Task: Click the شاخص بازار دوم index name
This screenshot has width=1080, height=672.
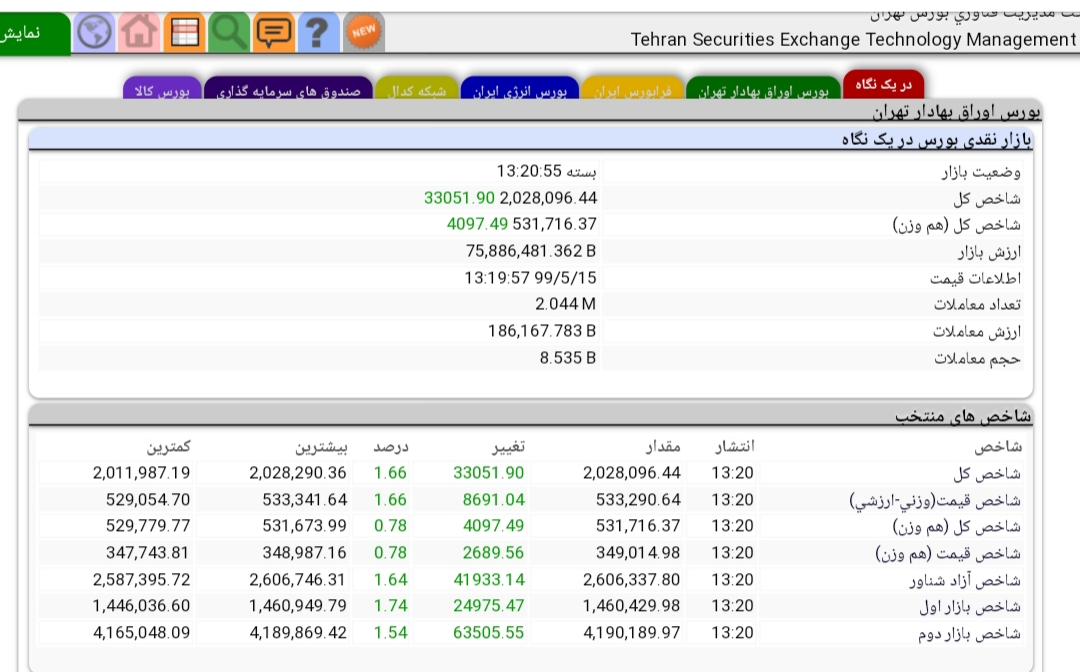Action: point(970,633)
